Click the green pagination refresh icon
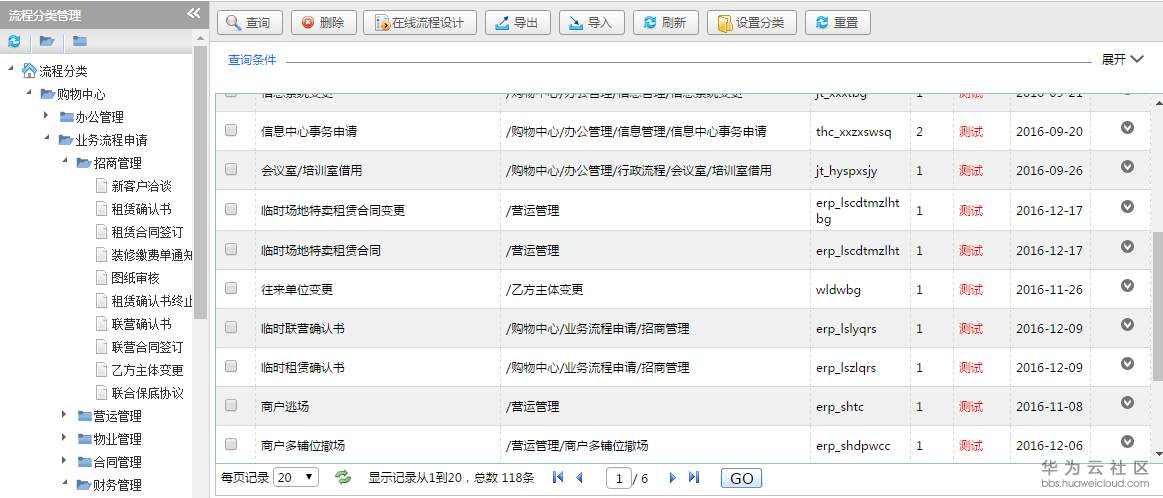Screen dimensions: 1163x498 (343, 477)
